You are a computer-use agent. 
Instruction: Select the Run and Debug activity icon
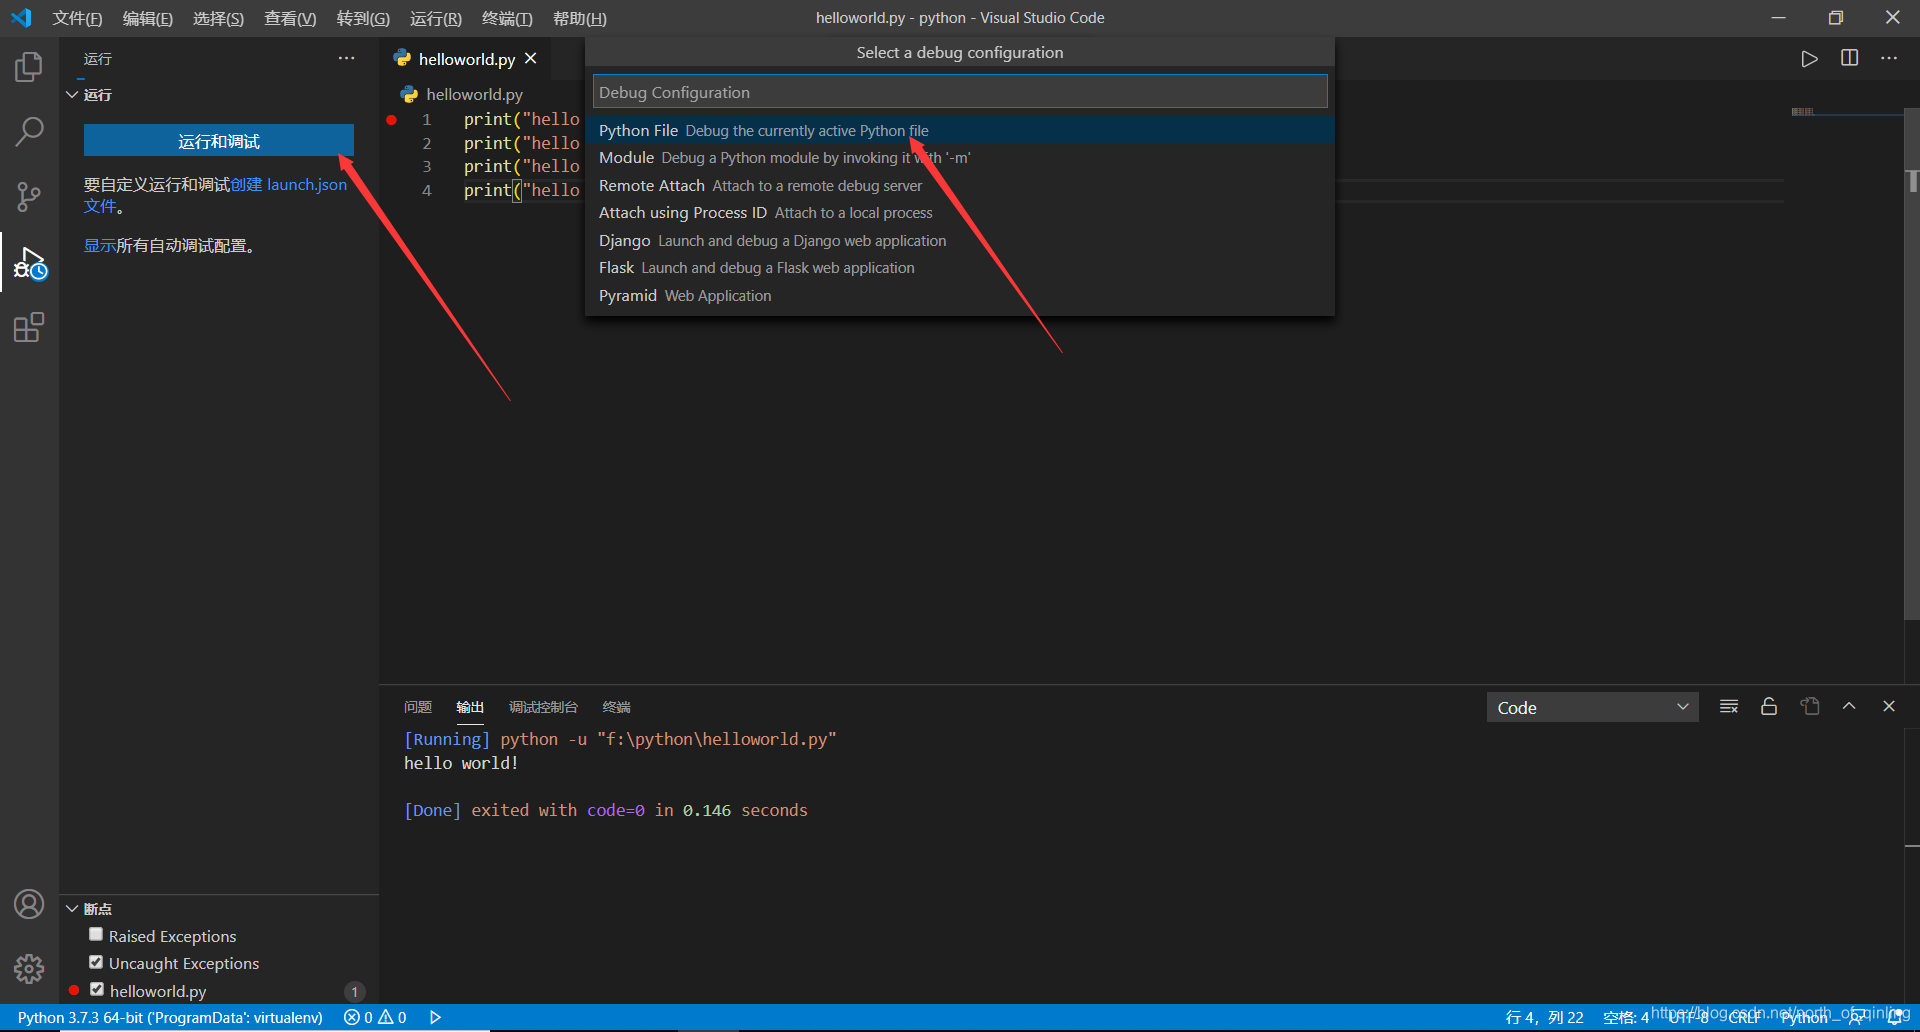[29, 263]
